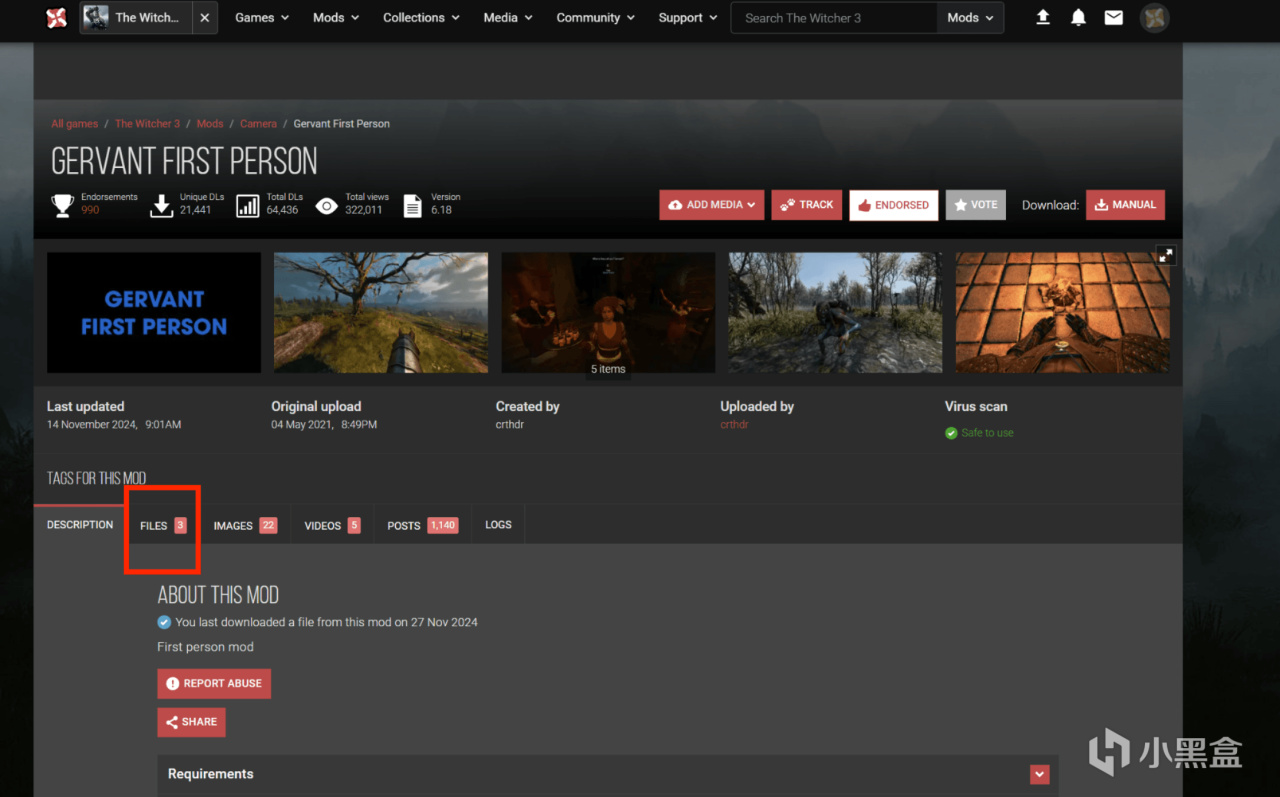
Task: Collapse the Requirements section
Action: tap(1040, 774)
